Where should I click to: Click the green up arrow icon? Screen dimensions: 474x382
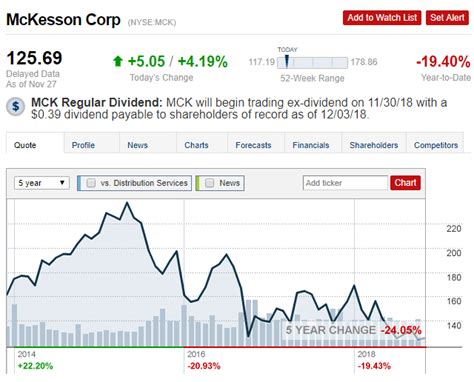pos(118,61)
